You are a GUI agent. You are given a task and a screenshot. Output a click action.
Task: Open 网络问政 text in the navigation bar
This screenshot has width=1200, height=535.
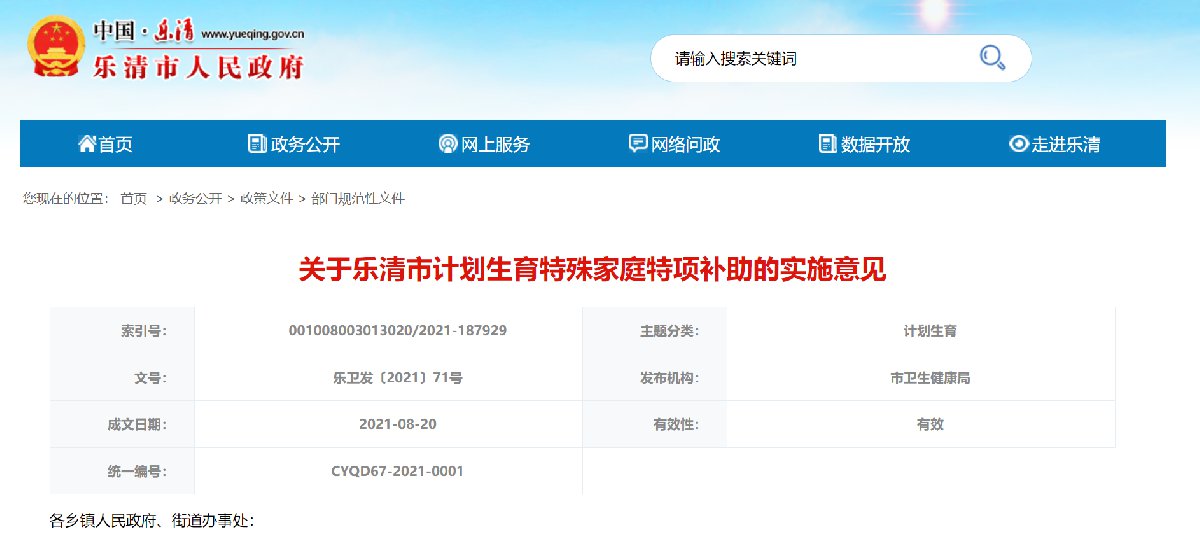point(686,145)
